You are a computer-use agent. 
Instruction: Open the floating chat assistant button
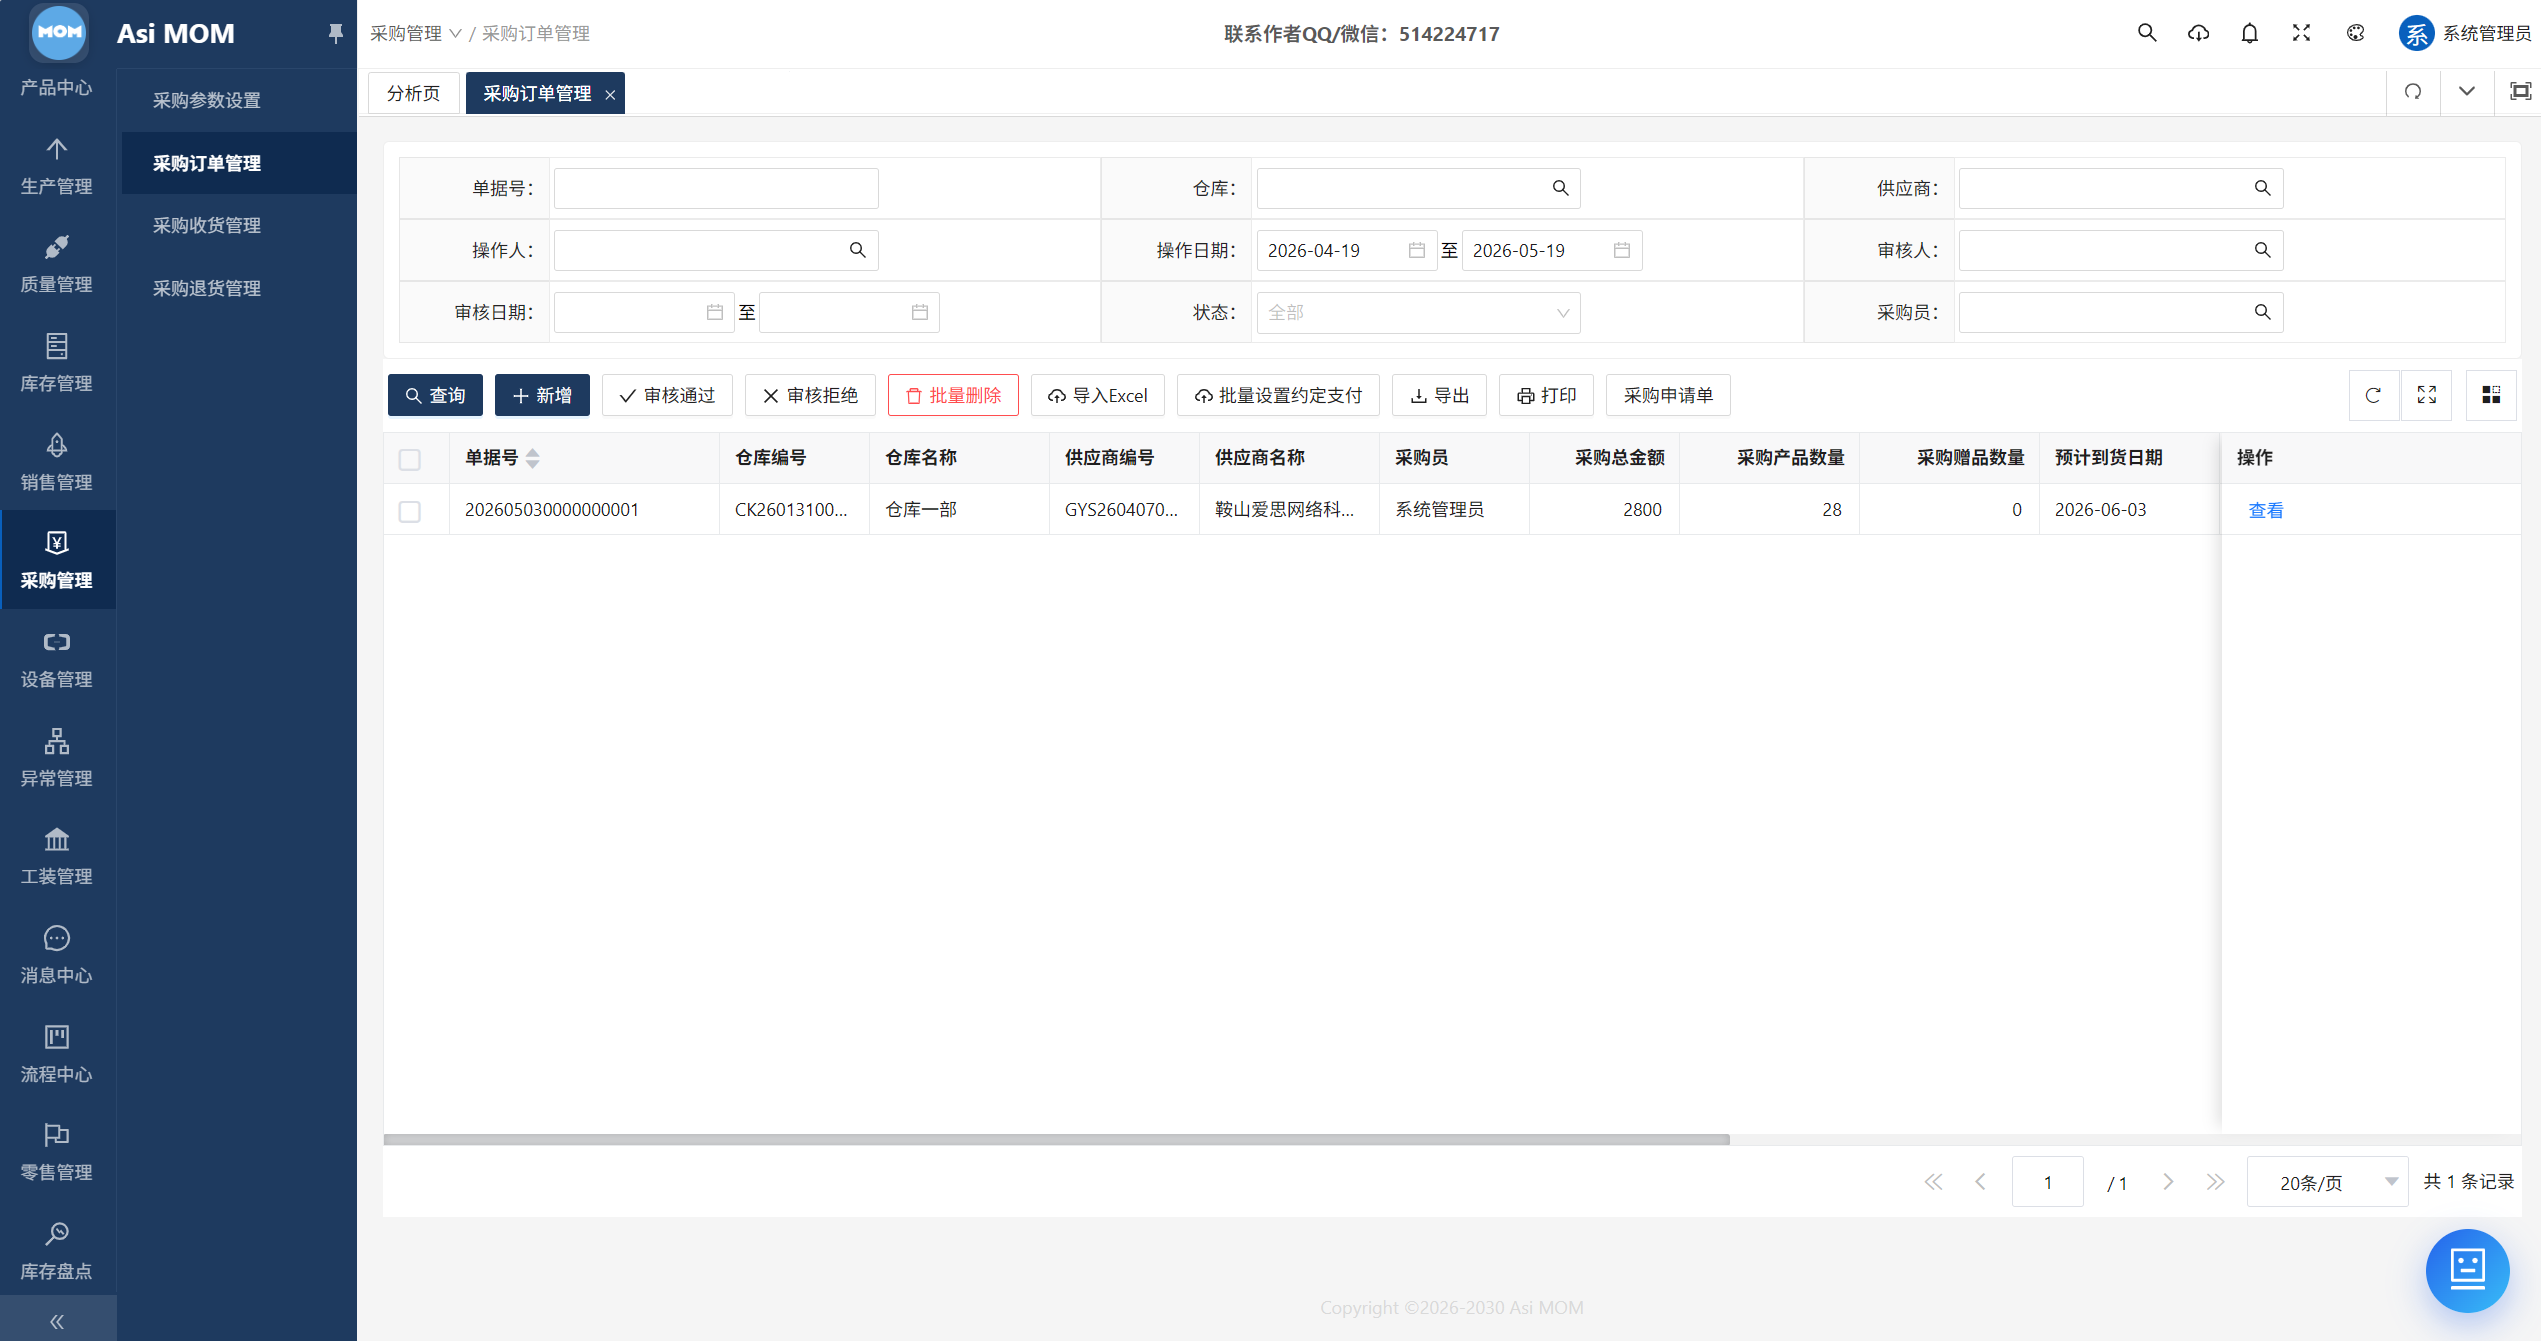[2467, 1270]
